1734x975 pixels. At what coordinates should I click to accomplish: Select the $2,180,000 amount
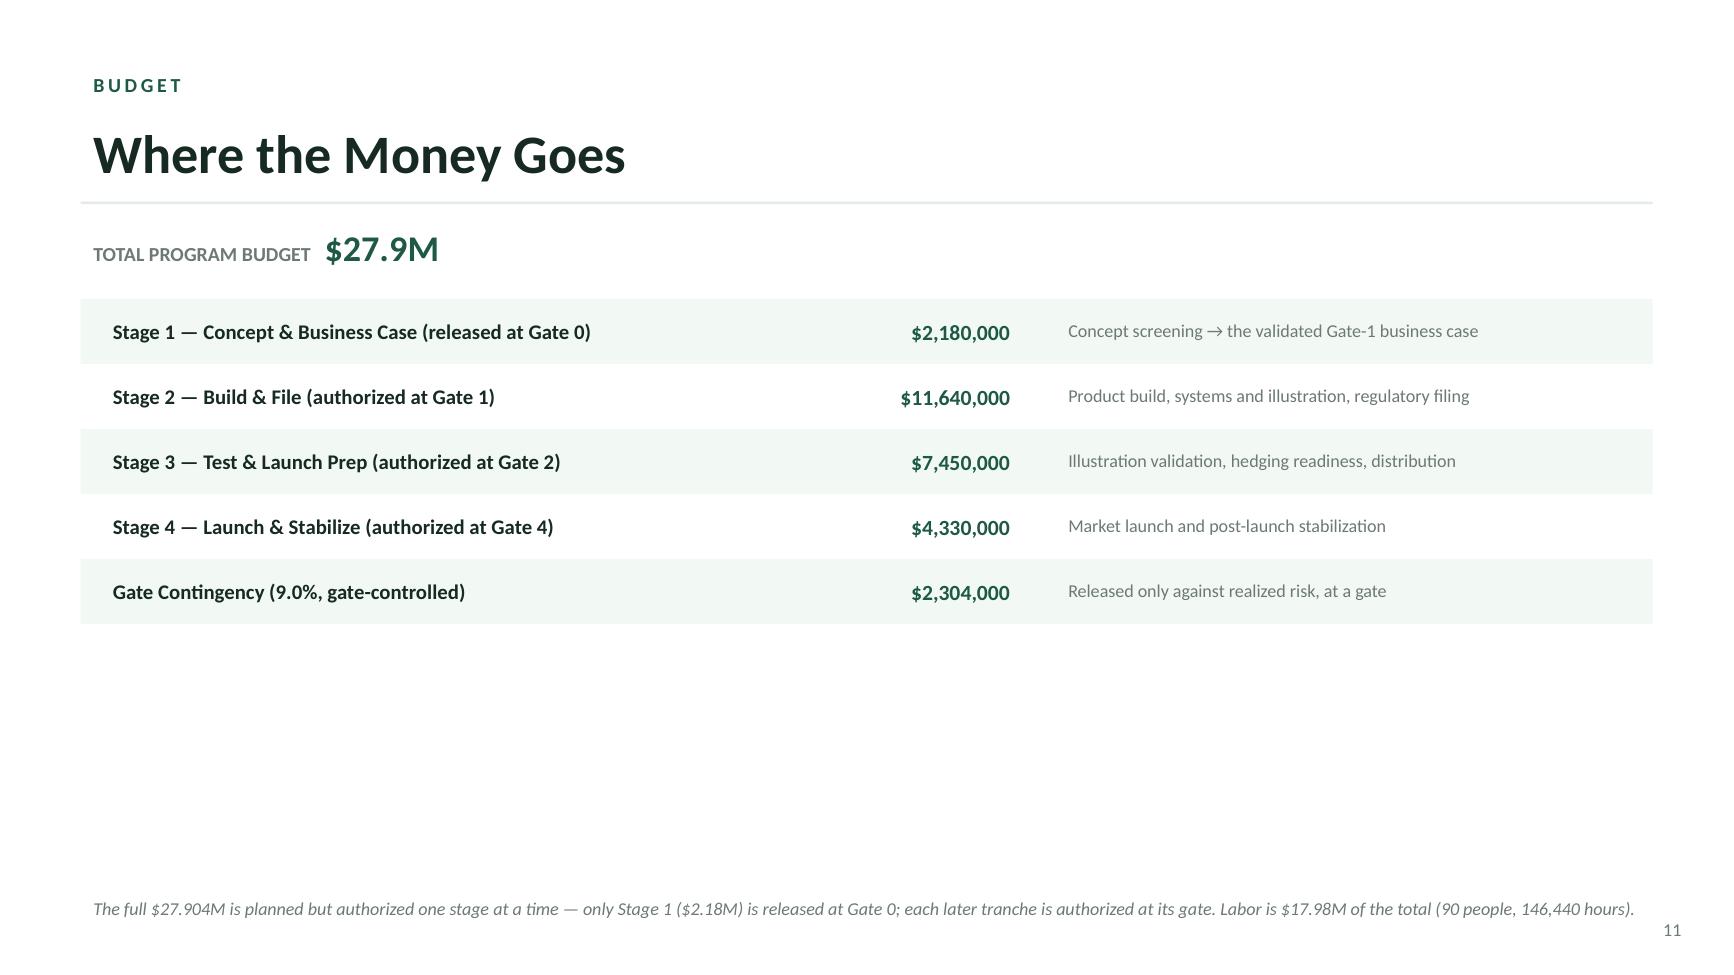pos(960,333)
